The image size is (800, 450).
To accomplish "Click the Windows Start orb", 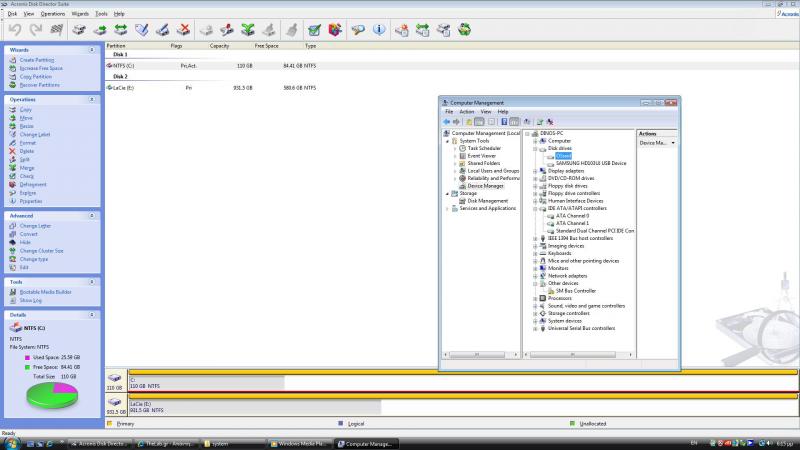I will coord(10,443).
